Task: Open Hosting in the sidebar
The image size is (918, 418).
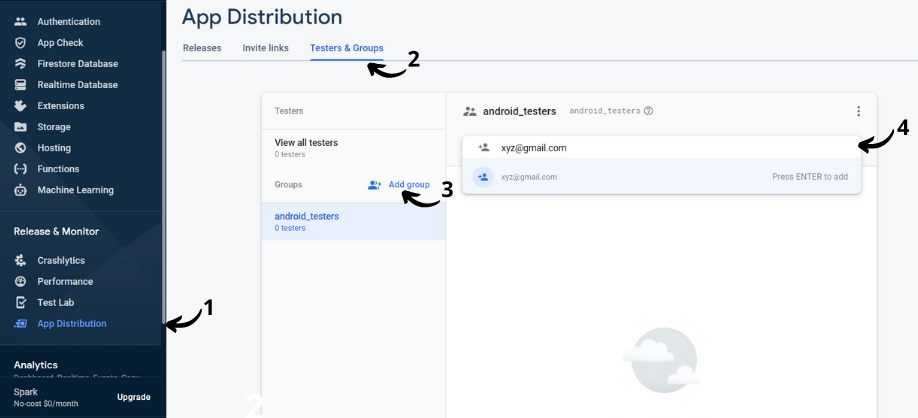Action: click(x=54, y=148)
